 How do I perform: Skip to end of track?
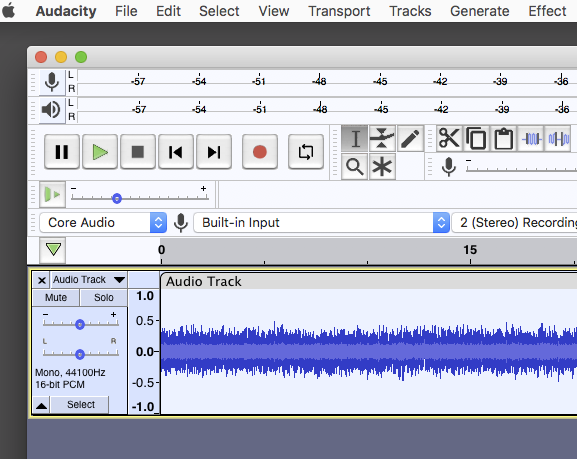(x=214, y=152)
